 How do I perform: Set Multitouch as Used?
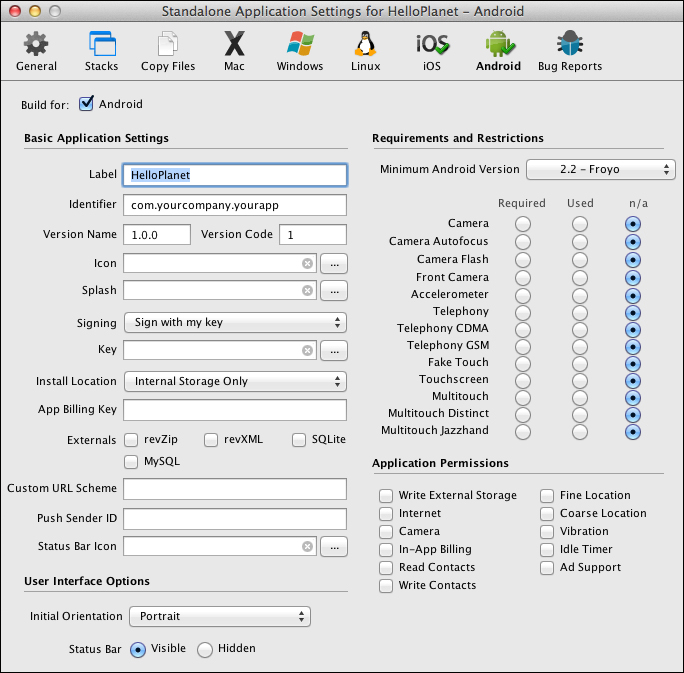(x=580, y=398)
